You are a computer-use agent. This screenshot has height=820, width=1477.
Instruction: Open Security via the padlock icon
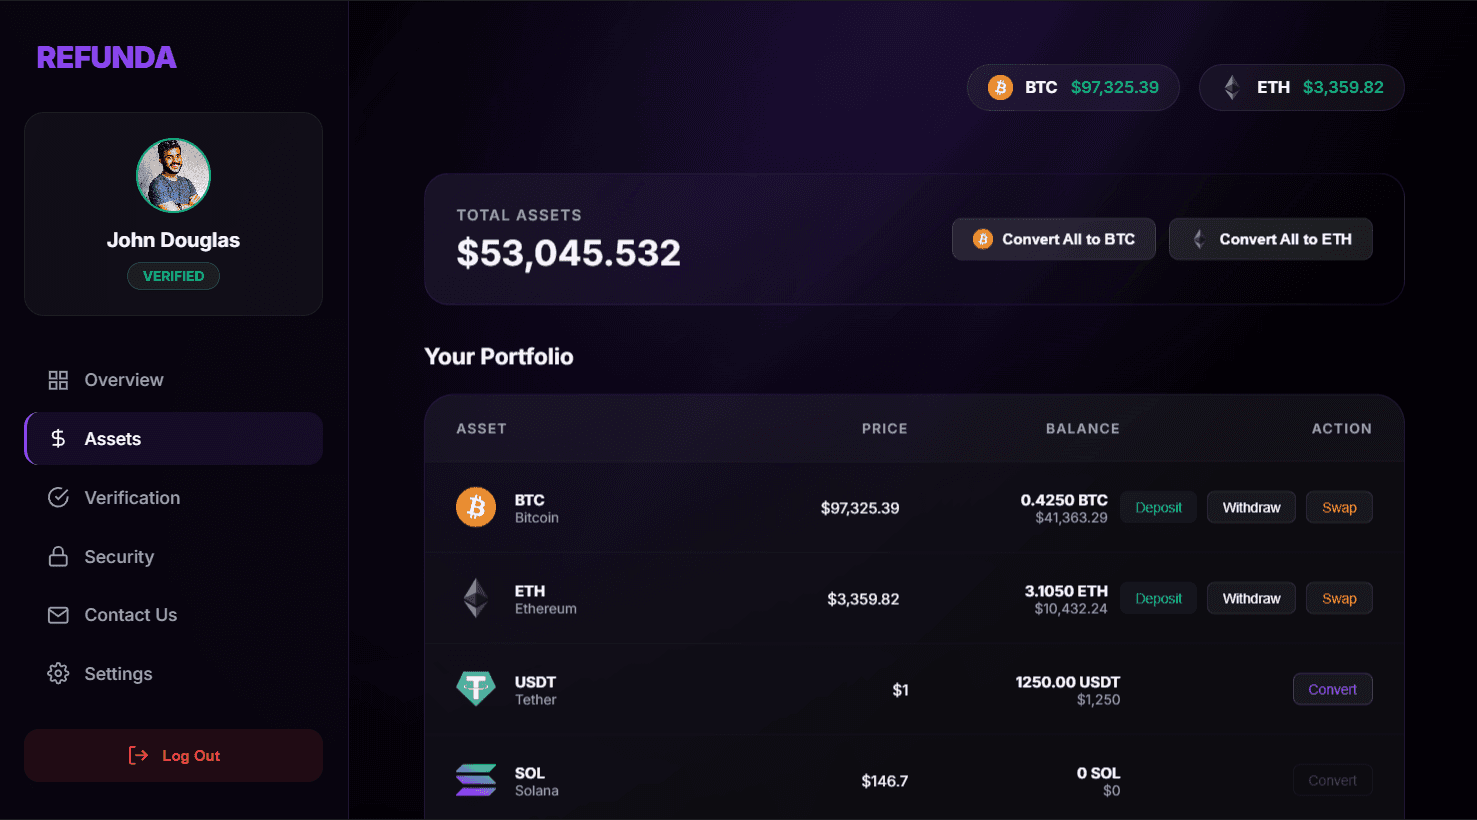pyautogui.click(x=58, y=556)
